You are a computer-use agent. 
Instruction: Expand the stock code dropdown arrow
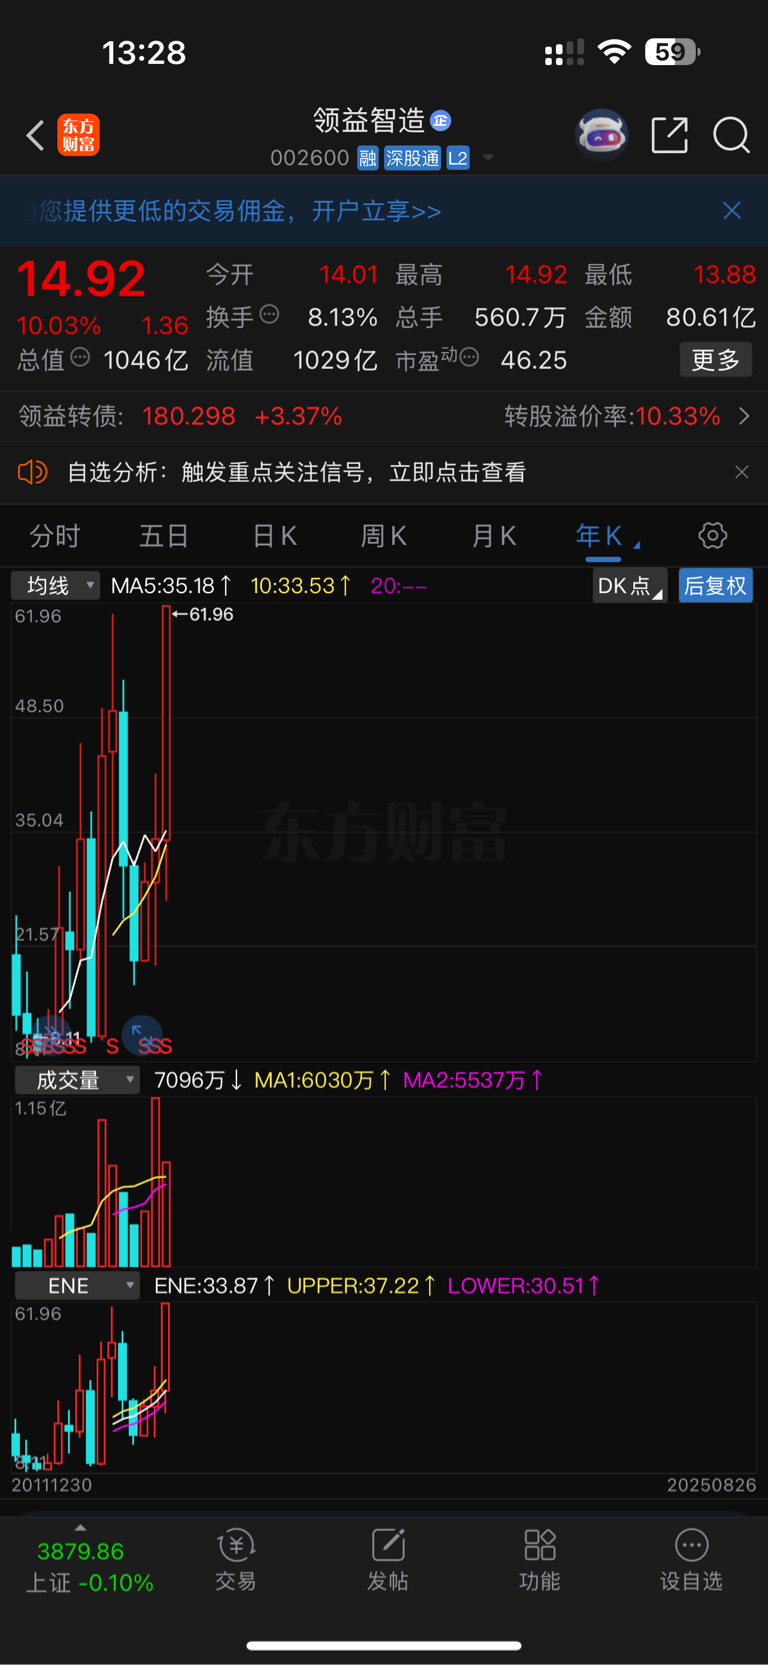[488, 158]
